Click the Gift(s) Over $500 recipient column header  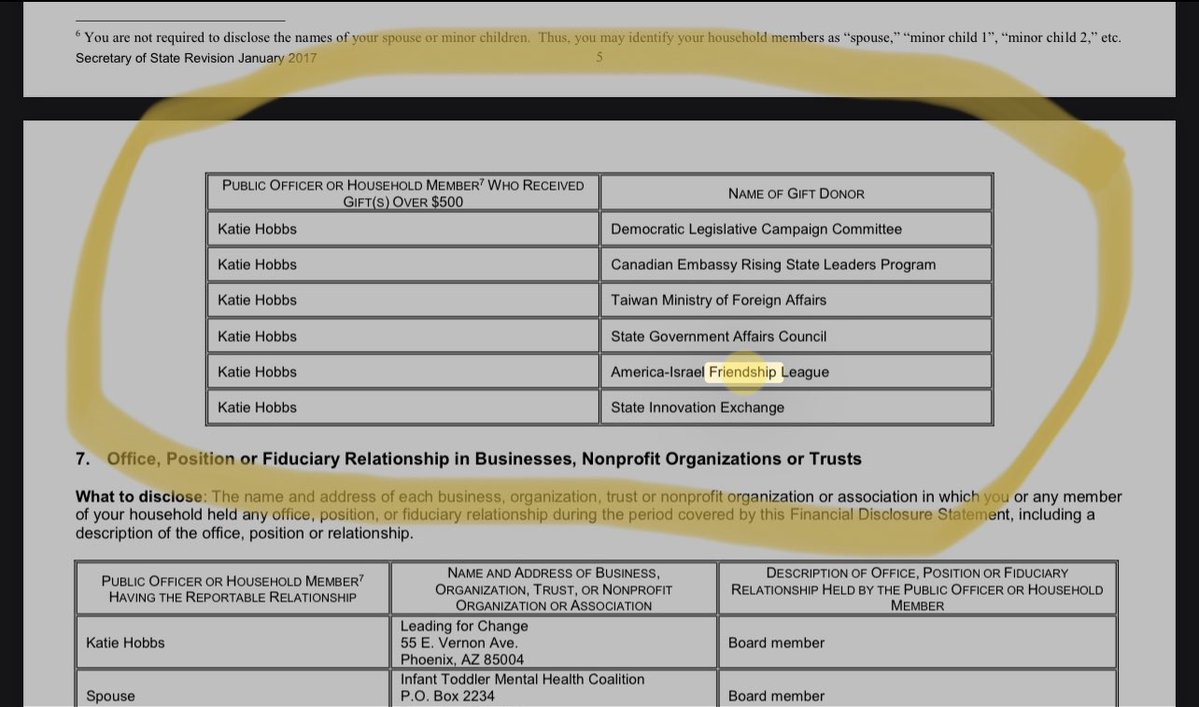pyautogui.click(x=402, y=193)
